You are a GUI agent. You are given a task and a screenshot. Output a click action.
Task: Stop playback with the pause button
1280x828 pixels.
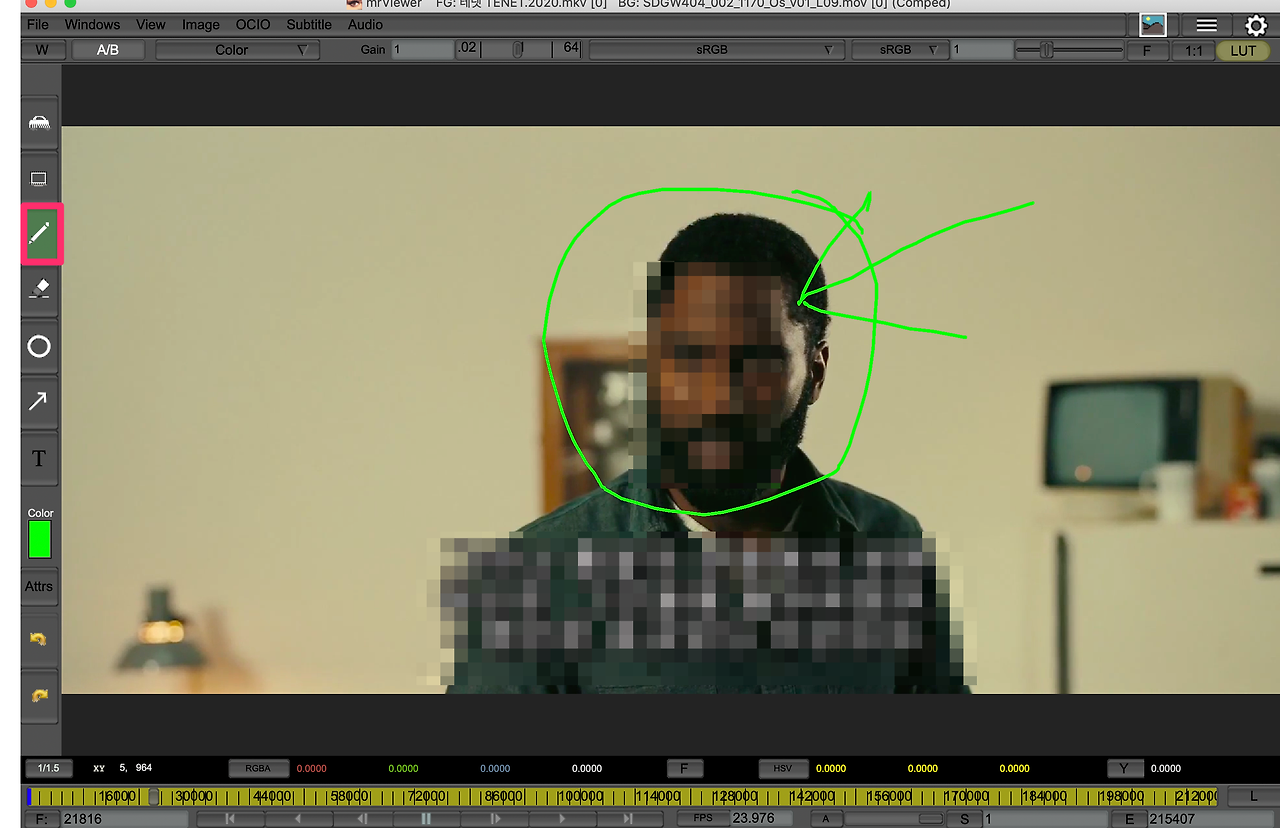click(x=427, y=819)
